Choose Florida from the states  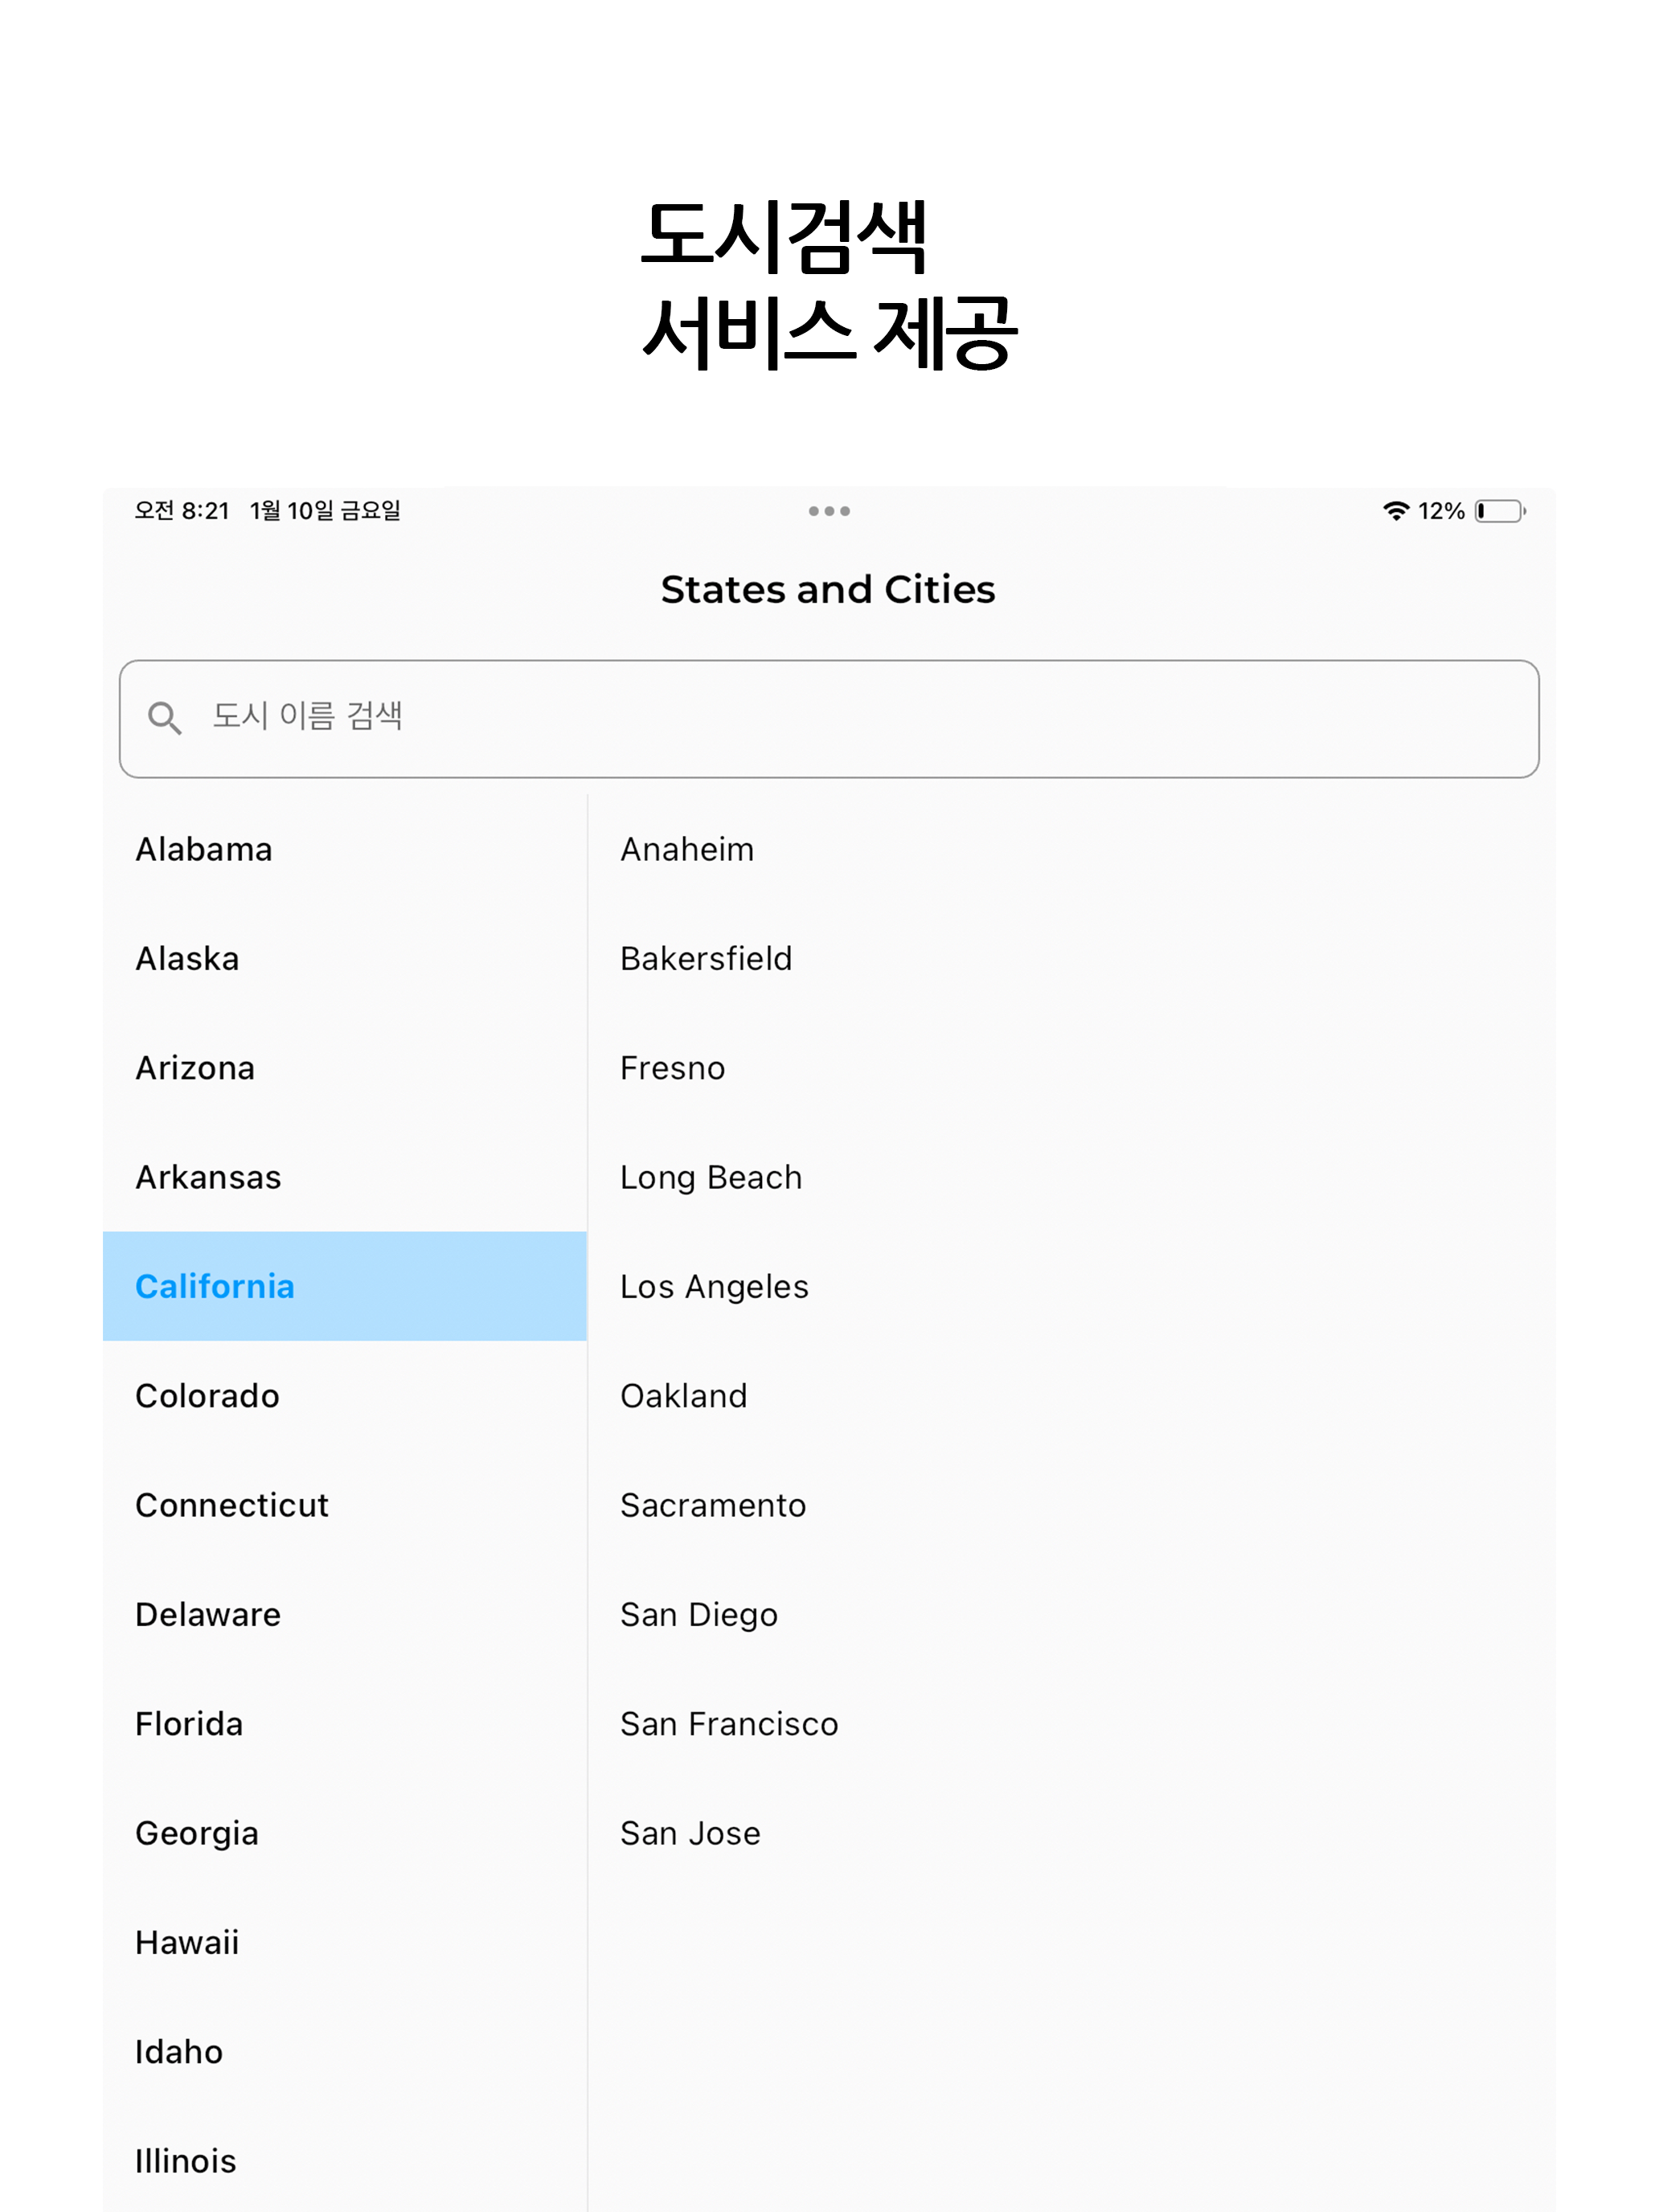pos(345,1724)
